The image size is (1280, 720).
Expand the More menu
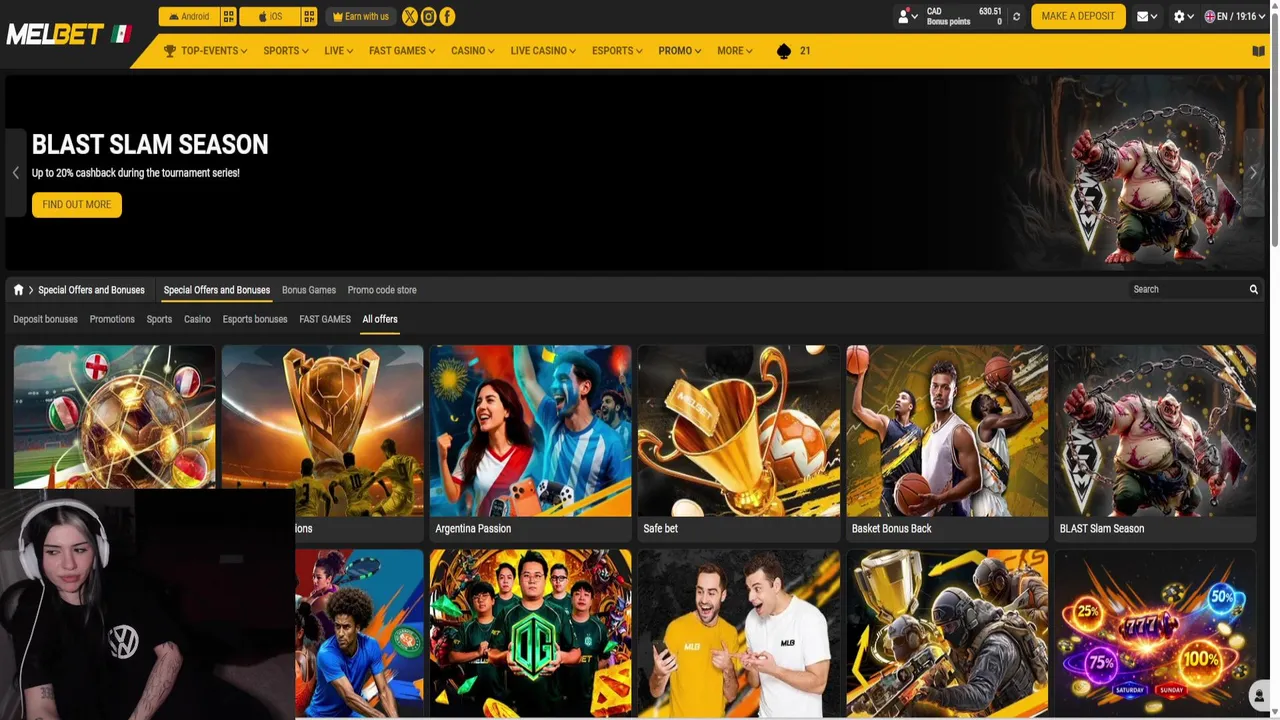tap(735, 51)
